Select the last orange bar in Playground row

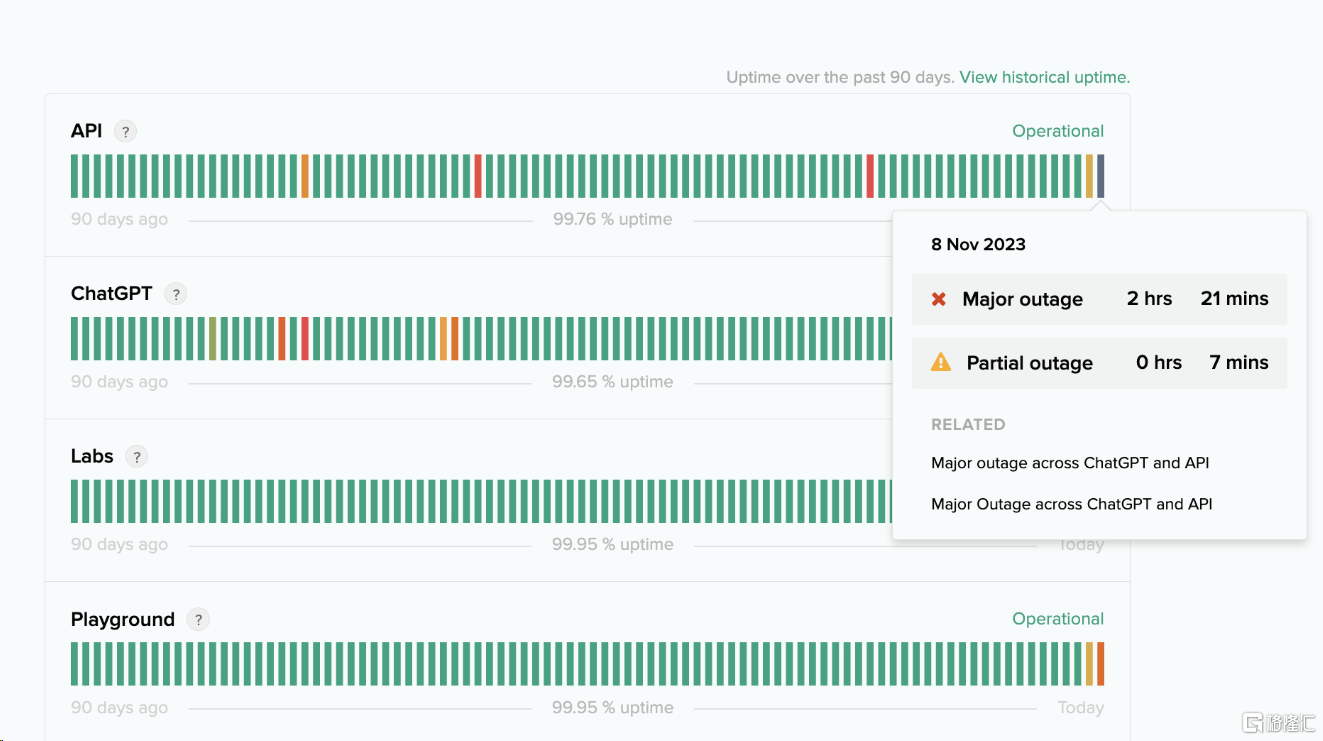click(x=1101, y=664)
